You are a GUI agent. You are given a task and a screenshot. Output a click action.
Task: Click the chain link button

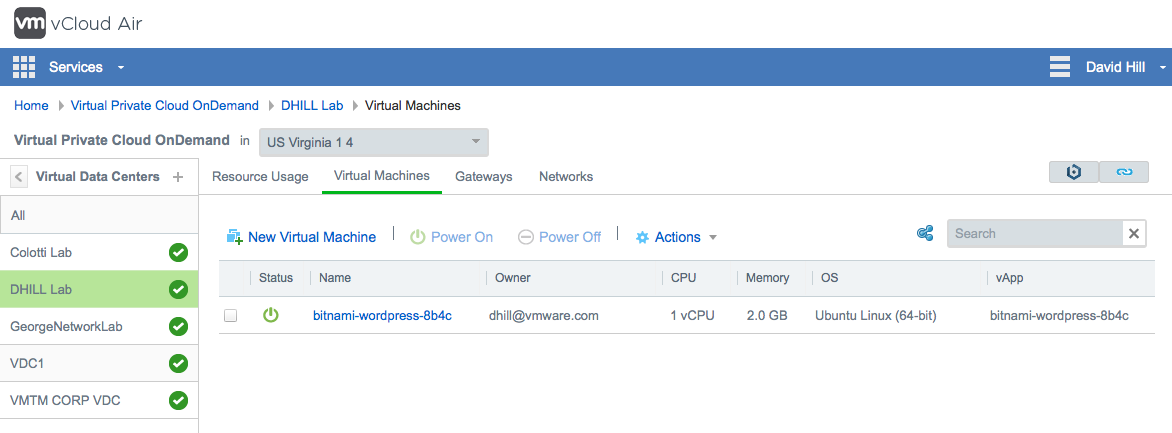(x=1124, y=172)
